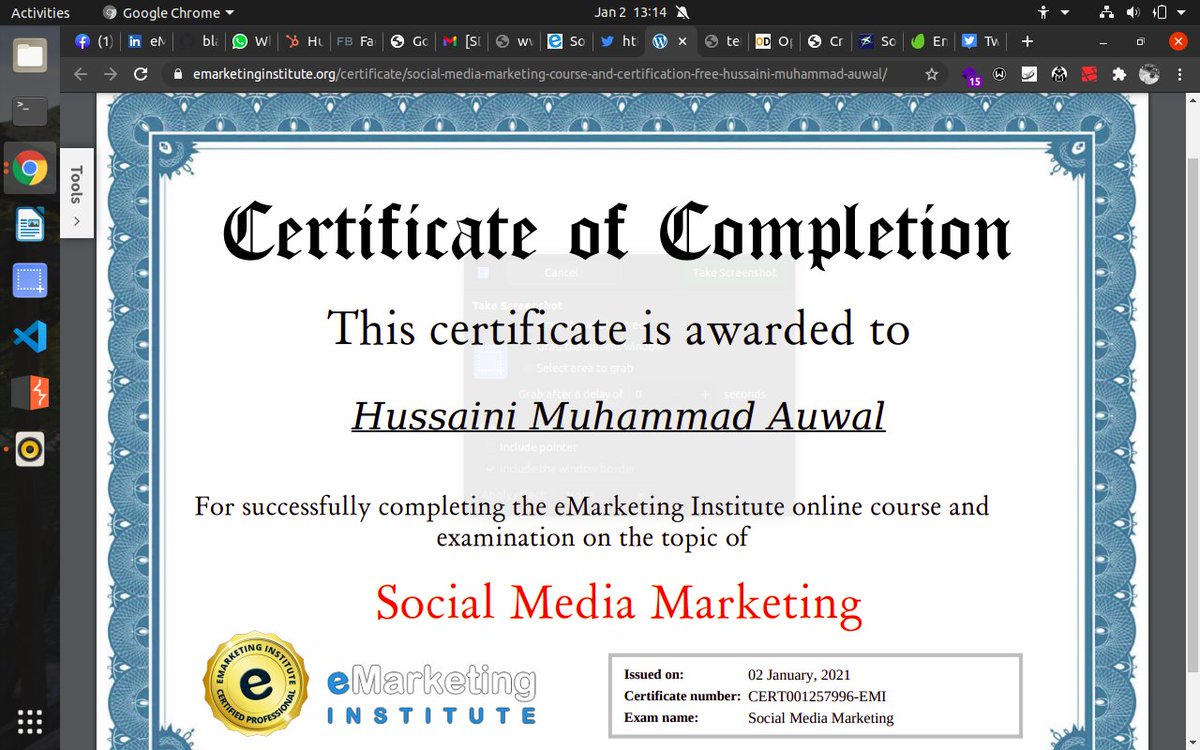Image resolution: width=1200 pixels, height=750 pixels.
Task: Switch to the Facebook (1) tab
Action: click(93, 42)
